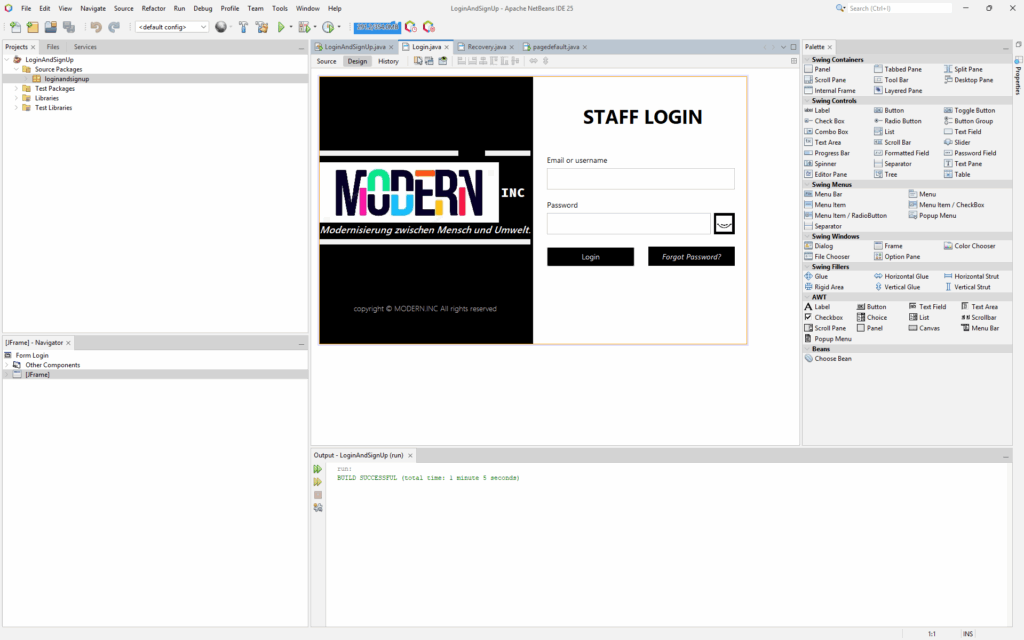Screen dimensions: 1024x640
Task: Click the New Project toolbar icon
Action: [33, 27]
